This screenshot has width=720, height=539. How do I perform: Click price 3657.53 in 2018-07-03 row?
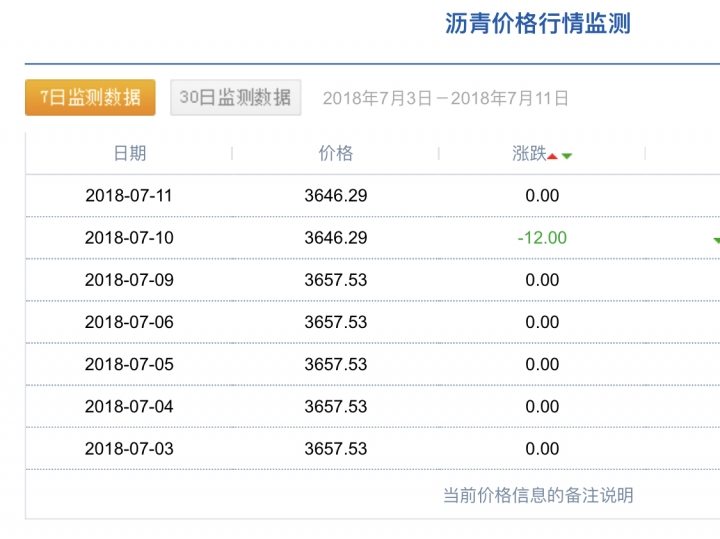pos(336,449)
